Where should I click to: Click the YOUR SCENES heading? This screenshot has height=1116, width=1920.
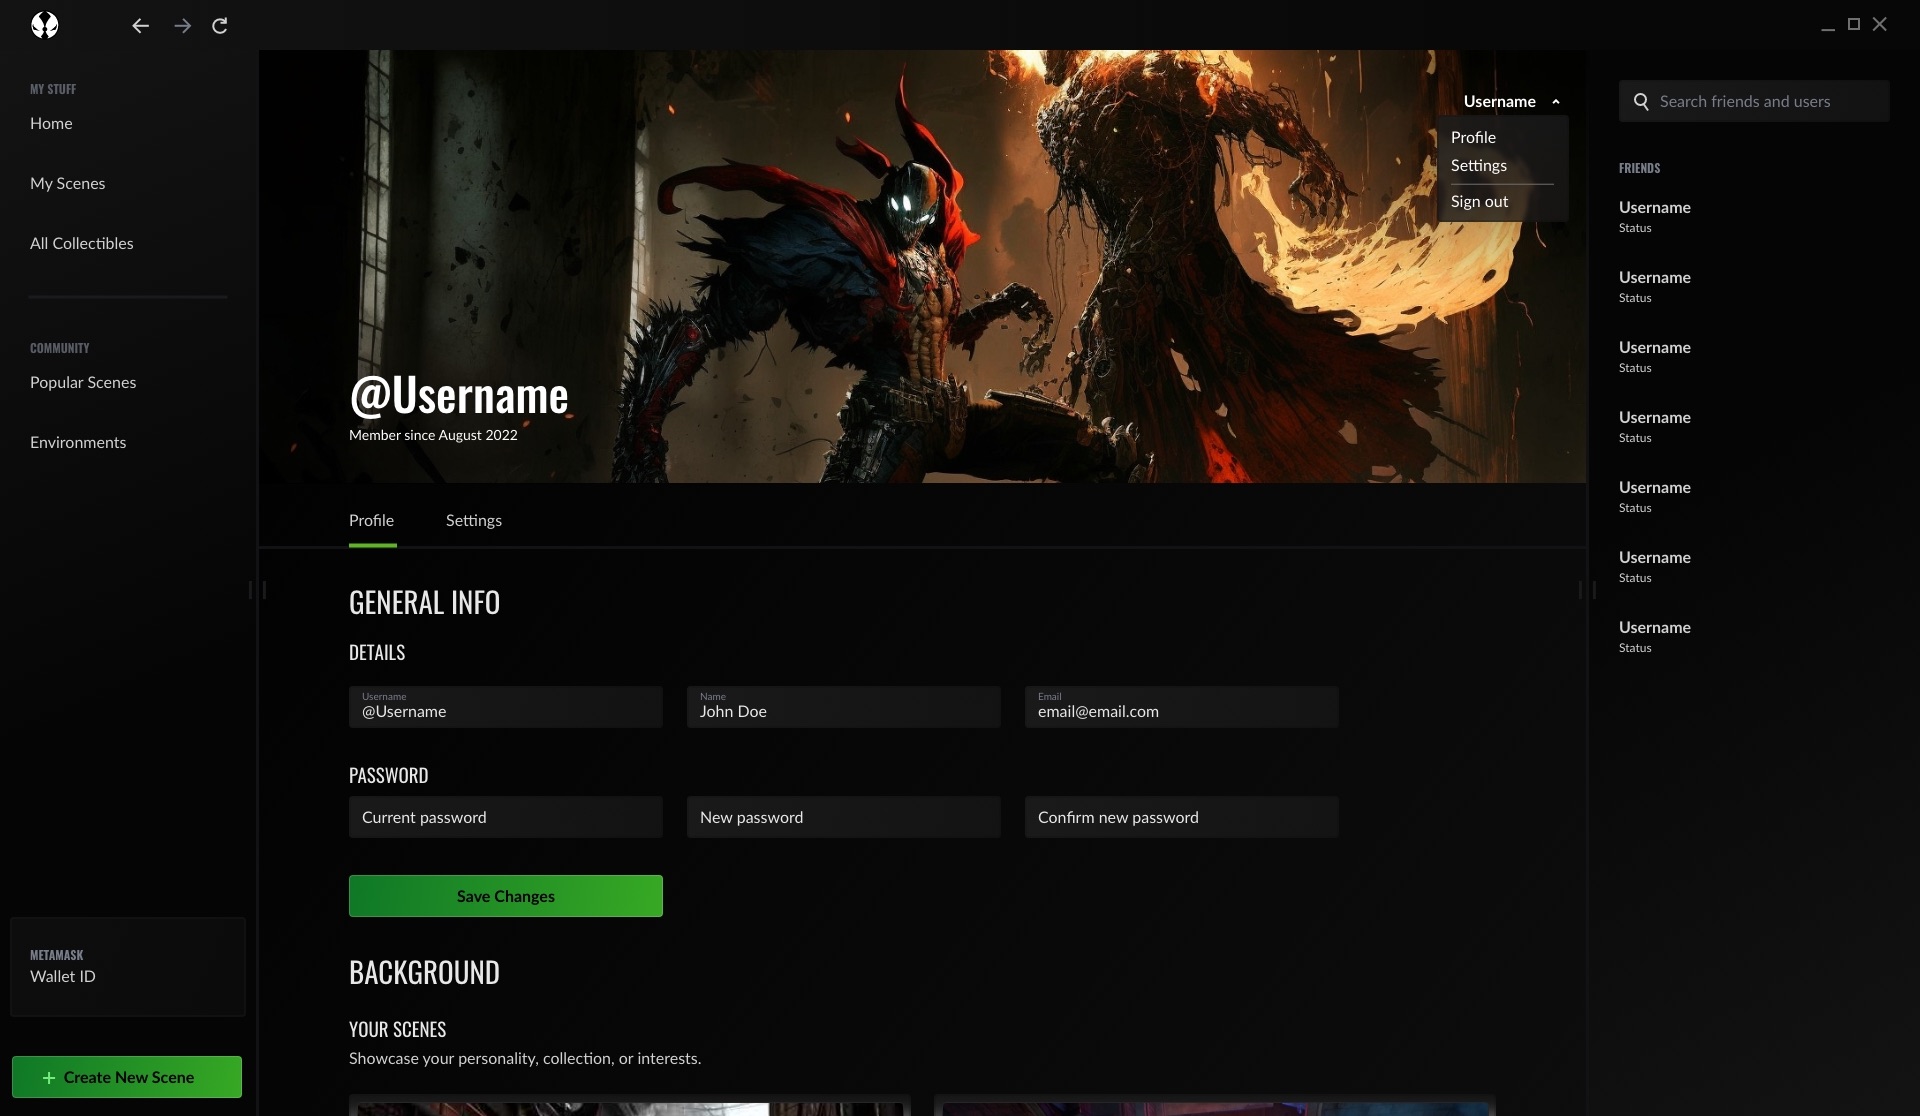pos(397,1029)
